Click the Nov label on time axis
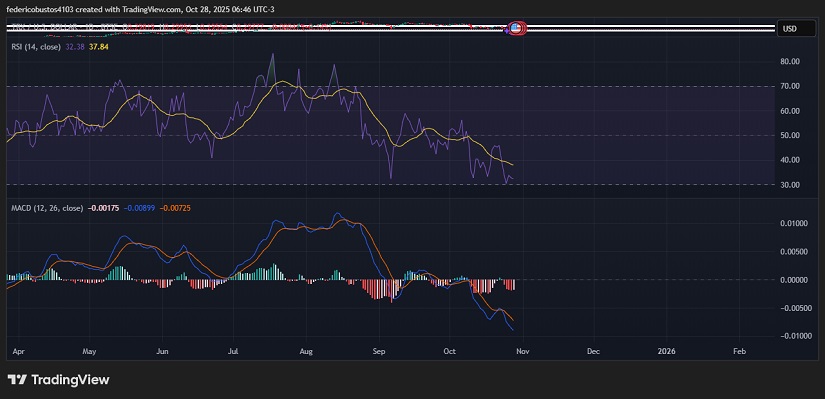The height and width of the screenshot is (399, 825). (x=522, y=351)
